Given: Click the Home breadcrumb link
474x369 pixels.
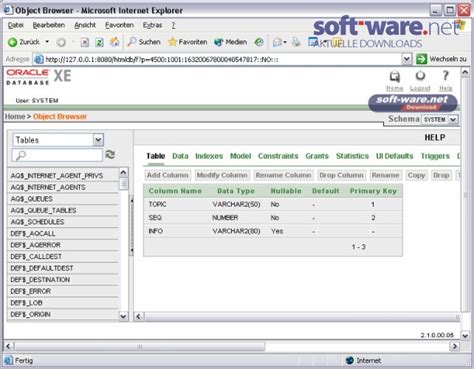Looking at the screenshot, I should click(15, 117).
